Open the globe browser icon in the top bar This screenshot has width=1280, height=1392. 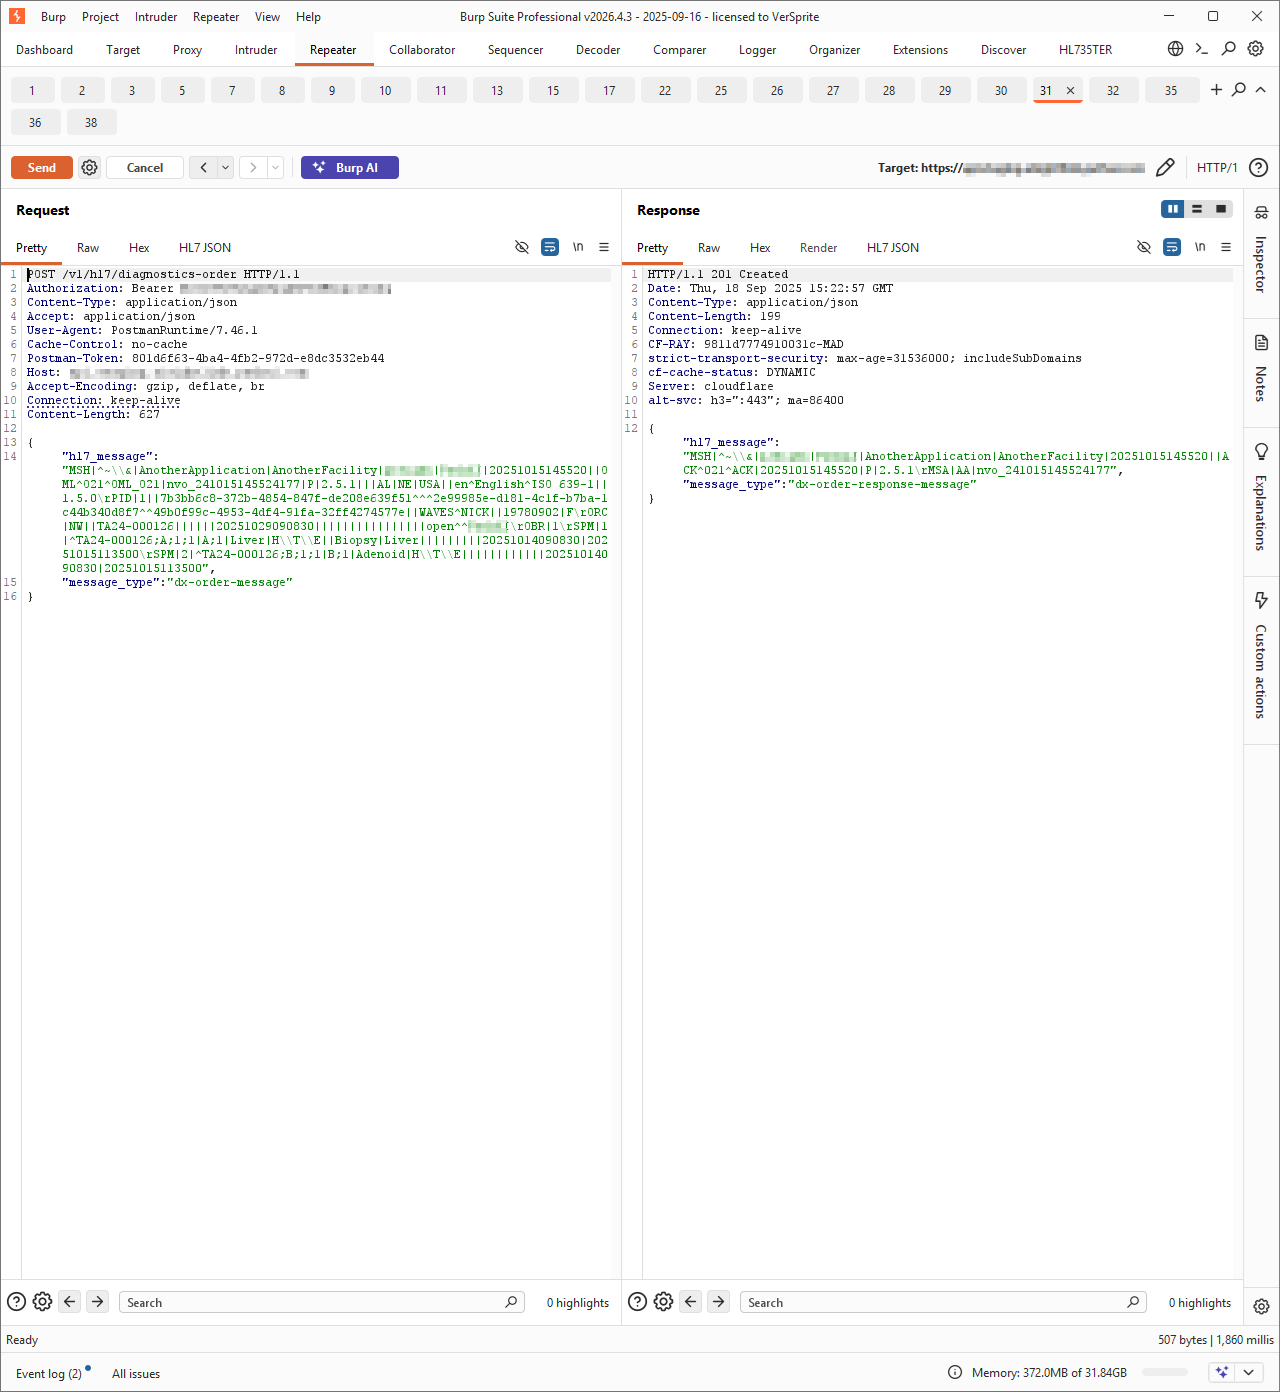click(1175, 49)
